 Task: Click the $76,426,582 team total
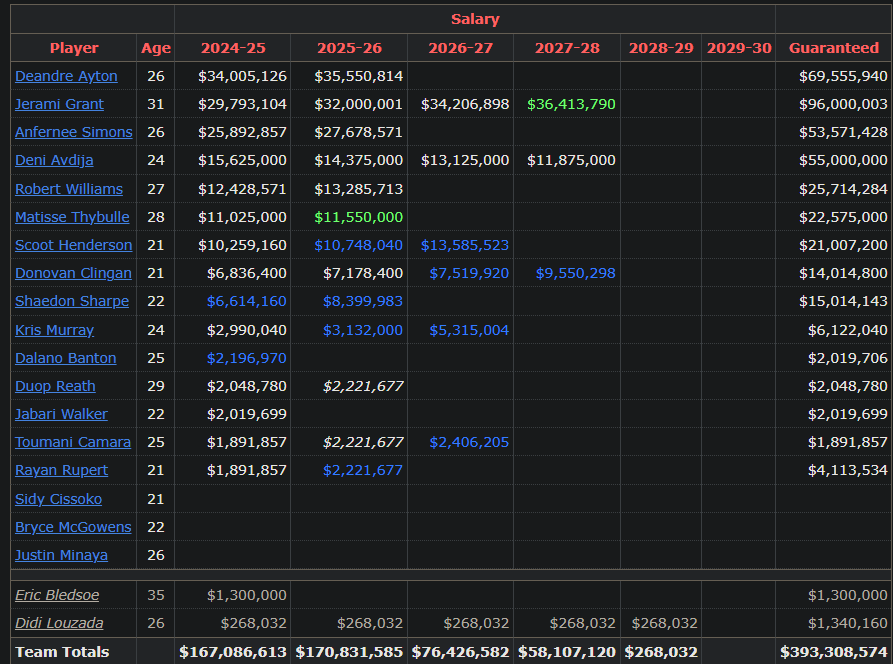460,651
